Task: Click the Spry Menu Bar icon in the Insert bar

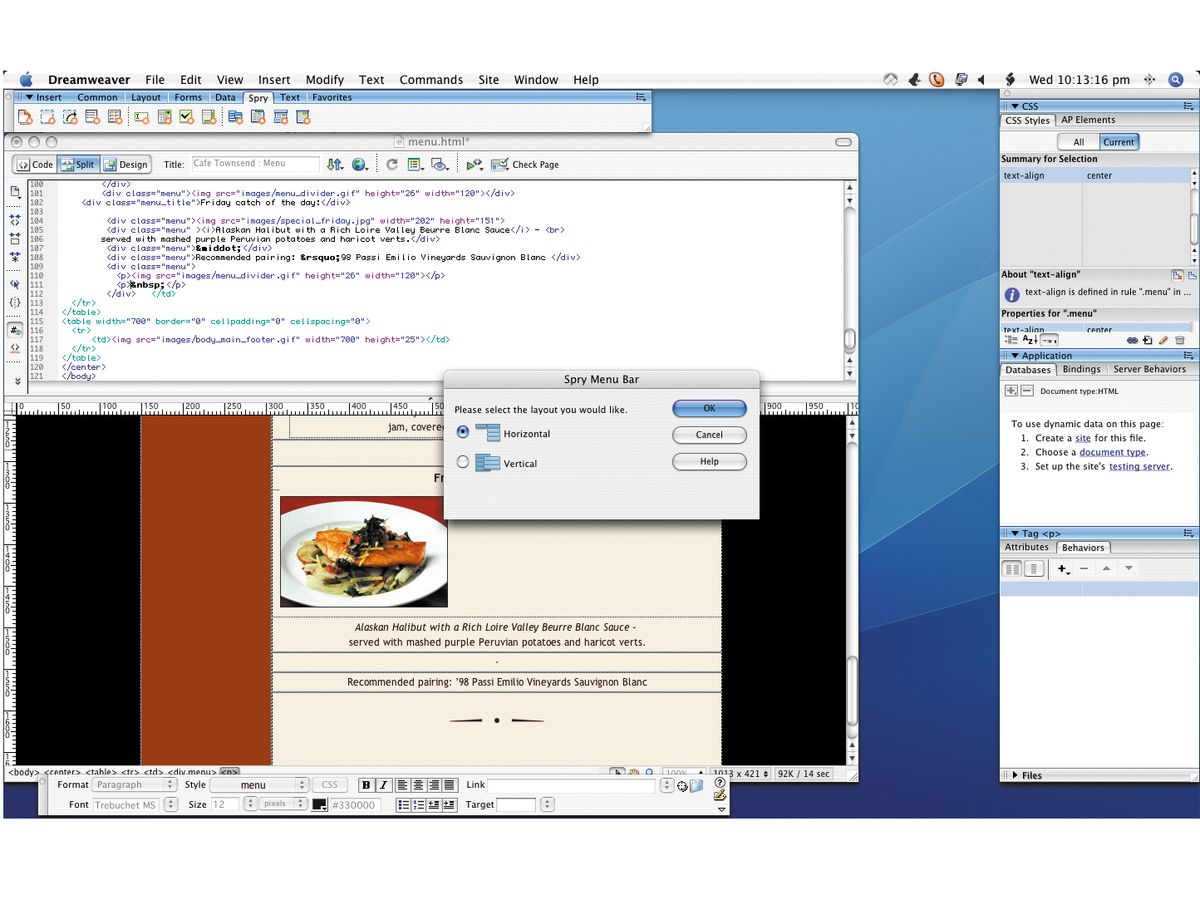Action: (234, 117)
